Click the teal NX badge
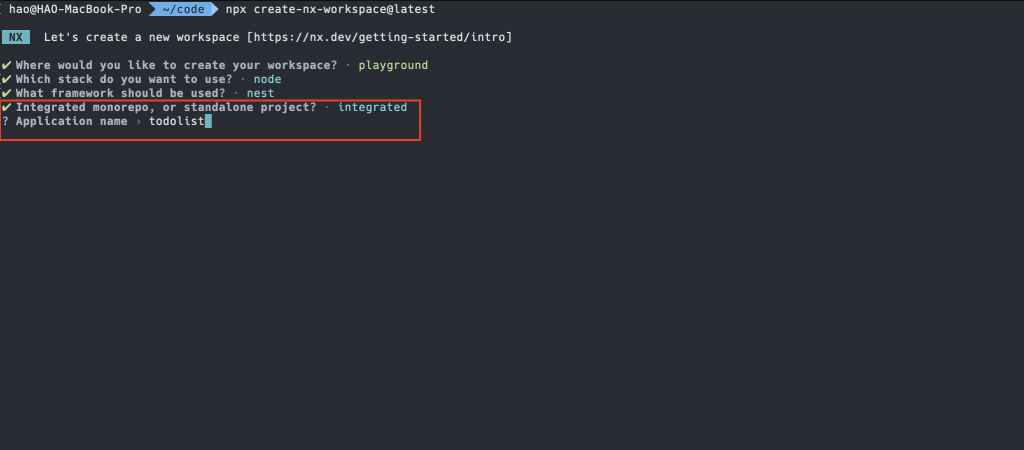Viewport: 1024px width, 450px height. tap(16, 37)
